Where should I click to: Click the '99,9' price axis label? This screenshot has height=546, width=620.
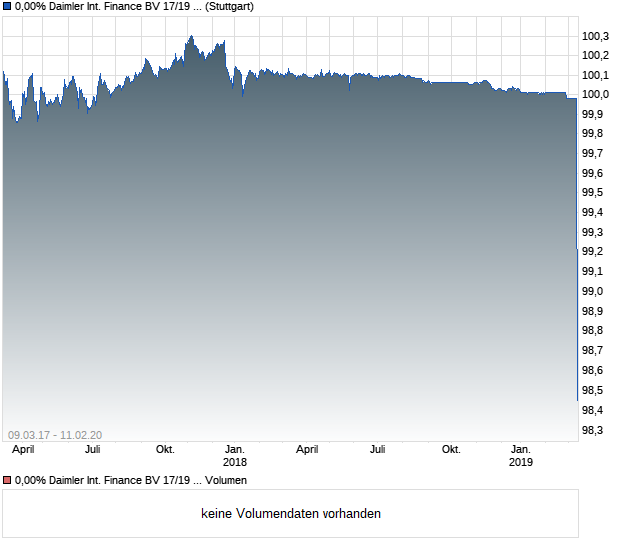click(592, 114)
